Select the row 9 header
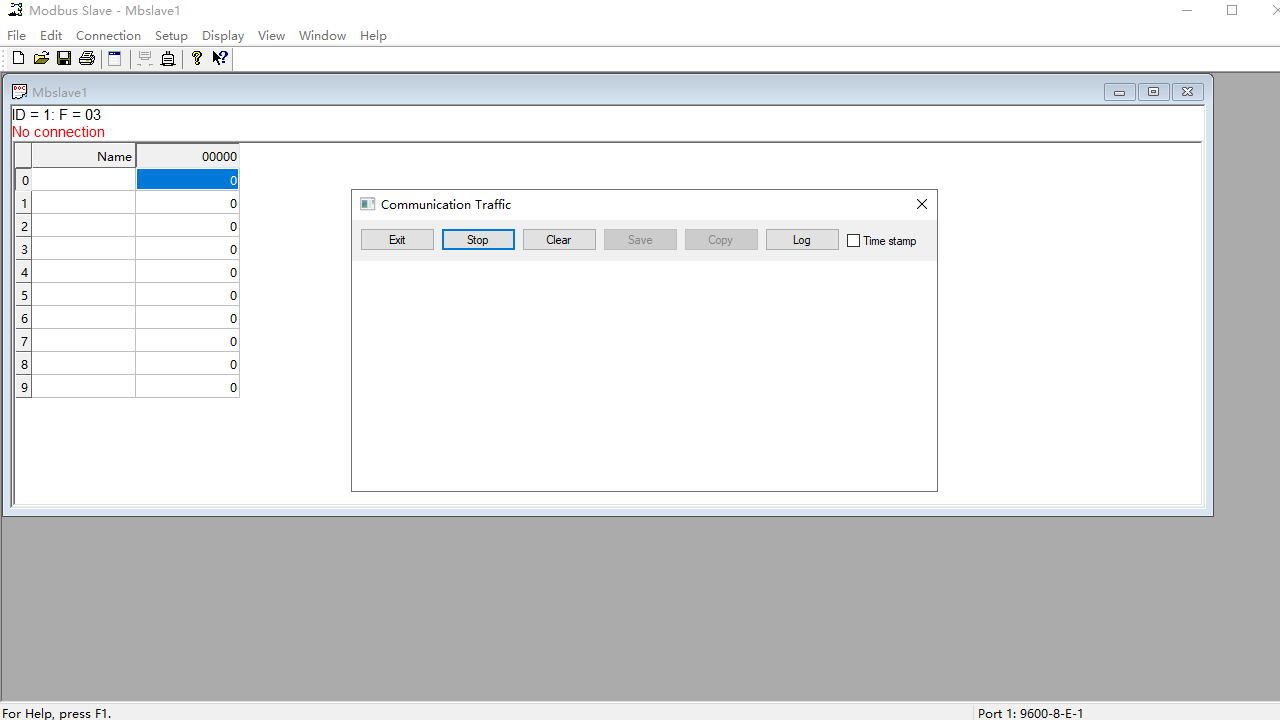Image resolution: width=1280 pixels, height=720 pixels. [24, 387]
